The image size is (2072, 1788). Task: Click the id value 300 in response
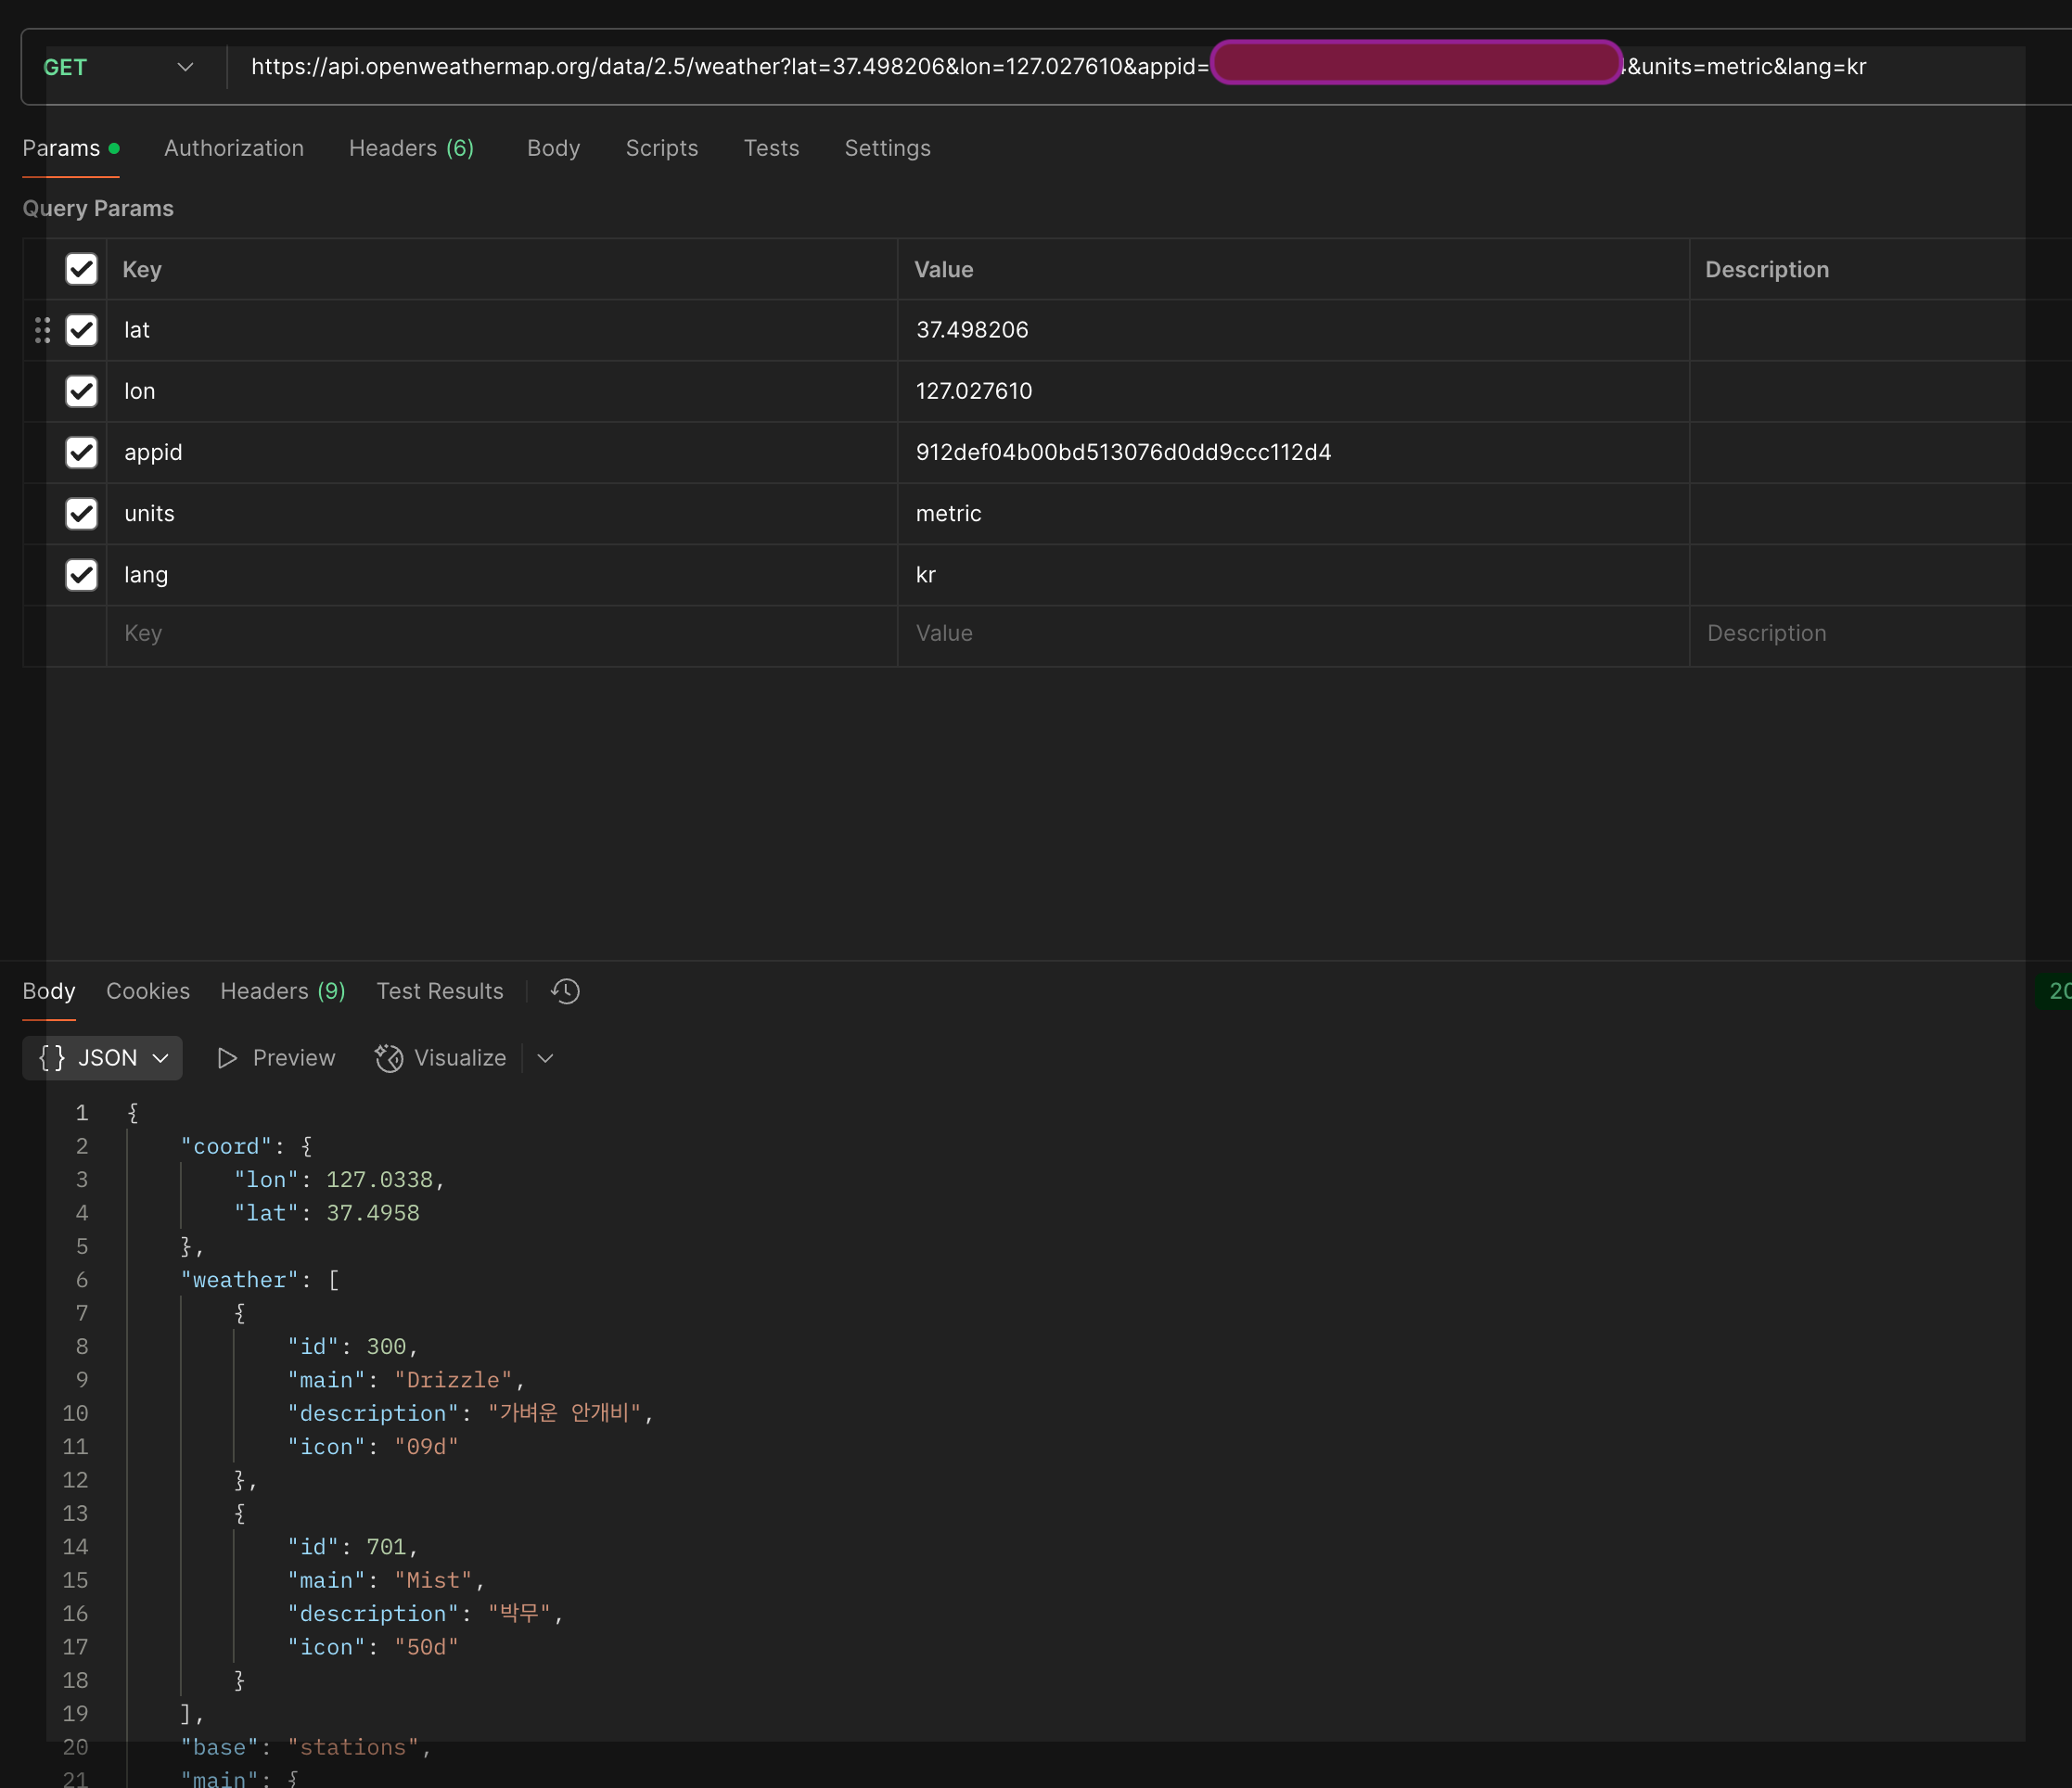386,1347
